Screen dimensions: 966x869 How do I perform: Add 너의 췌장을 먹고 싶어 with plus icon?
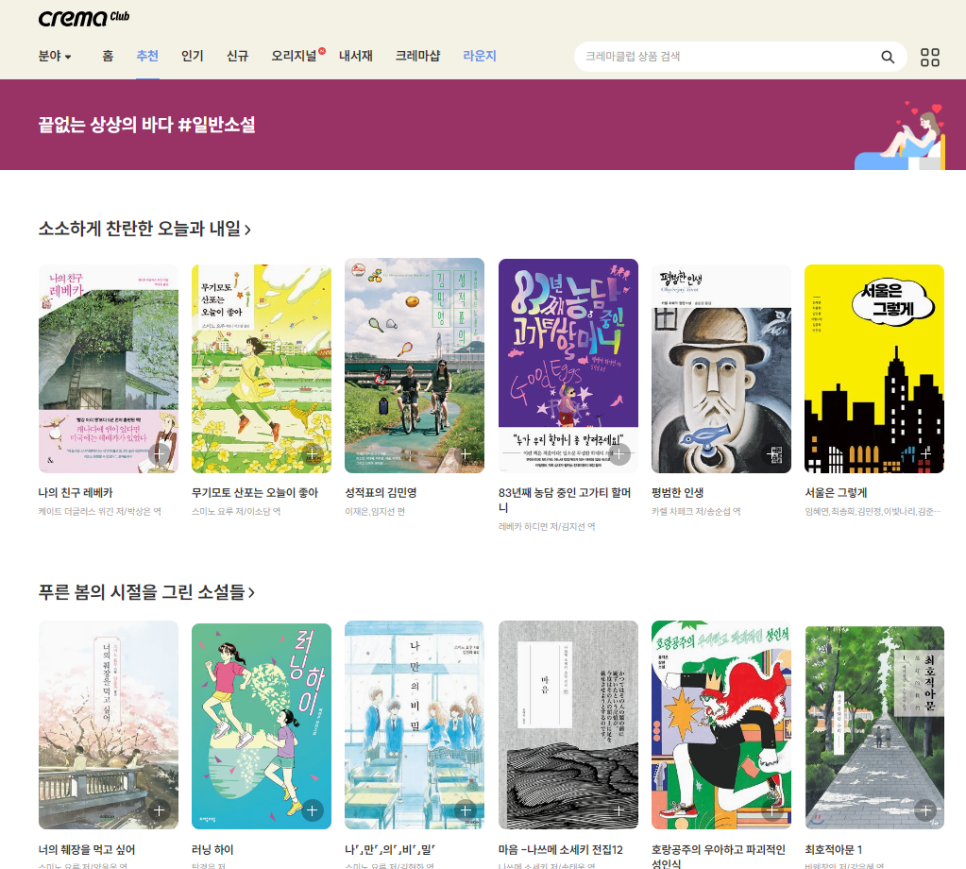(159, 810)
